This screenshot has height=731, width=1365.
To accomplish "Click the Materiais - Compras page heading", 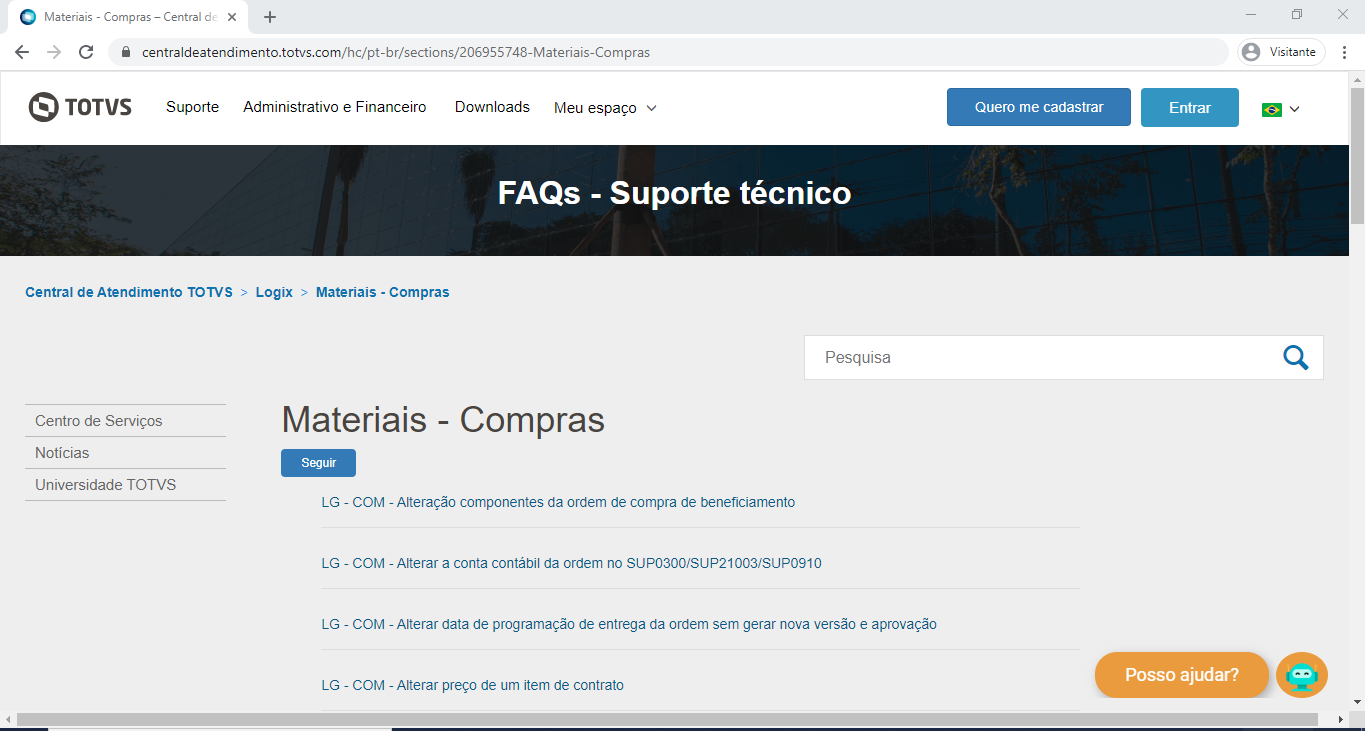I will 443,420.
